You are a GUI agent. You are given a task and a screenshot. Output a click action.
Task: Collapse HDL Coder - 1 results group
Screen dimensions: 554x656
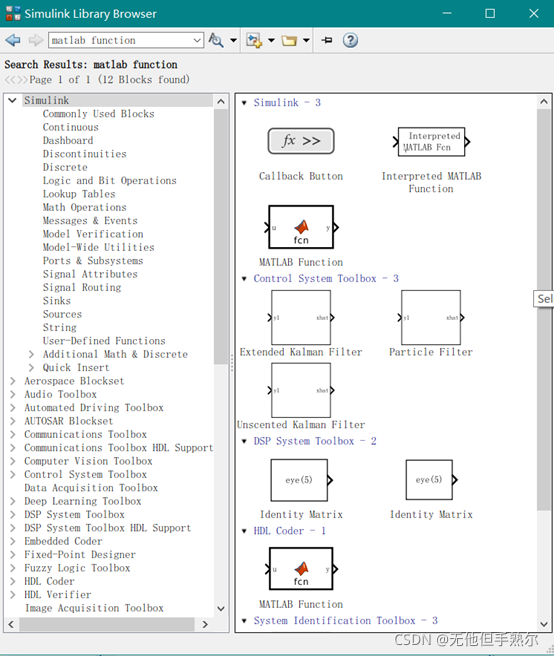pos(244,531)
